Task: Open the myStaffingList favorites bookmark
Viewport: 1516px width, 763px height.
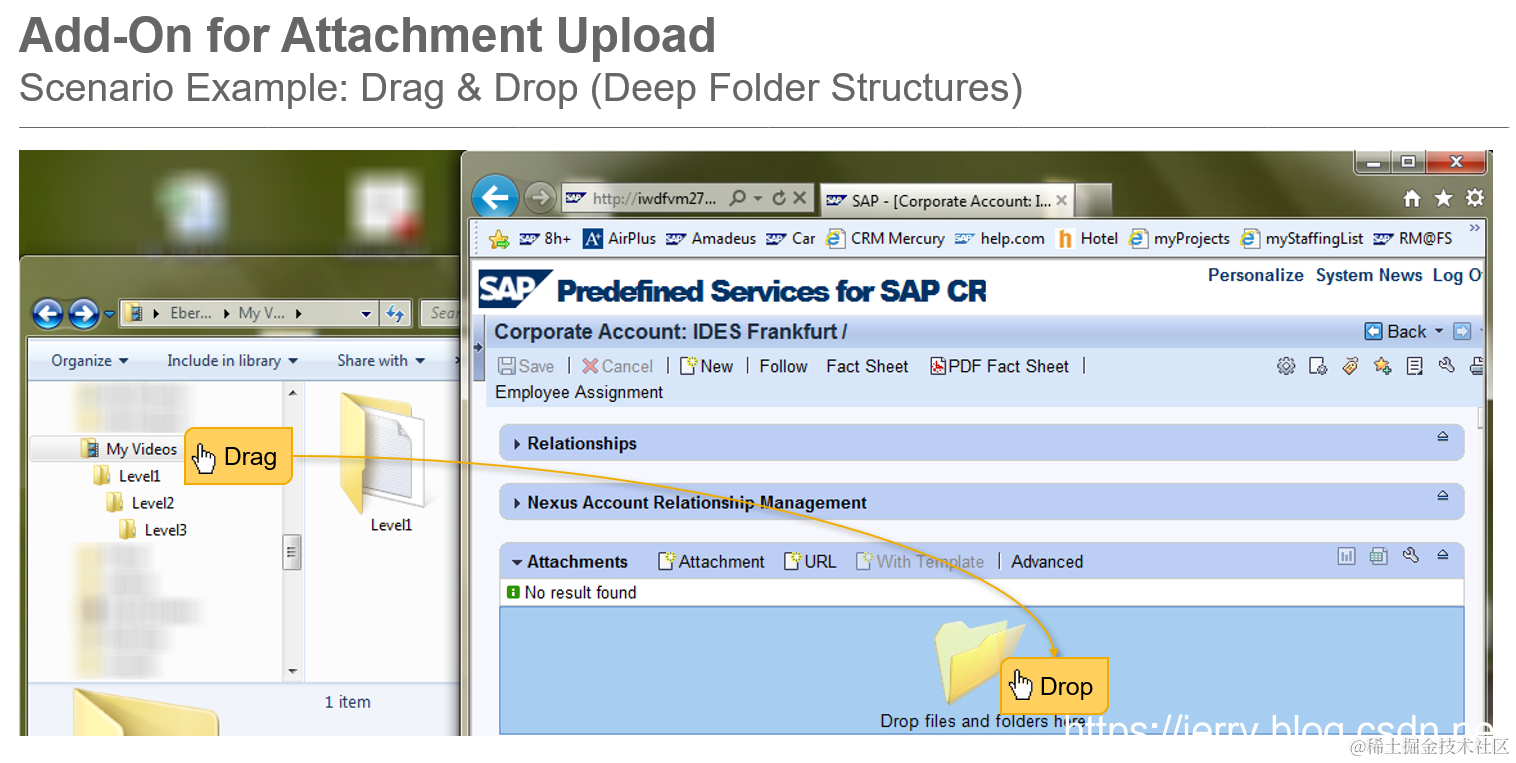Action: (x=1302, y=239)
